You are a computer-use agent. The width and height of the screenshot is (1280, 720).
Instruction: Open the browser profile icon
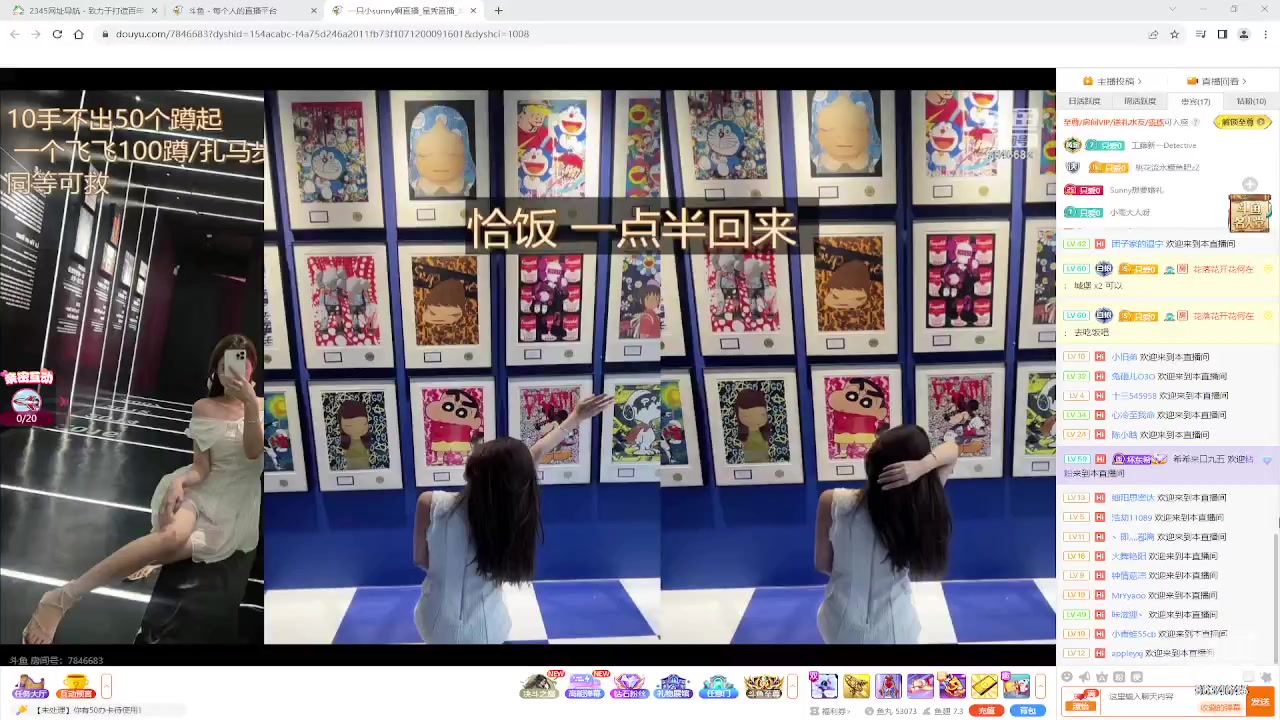click(1244, 34)
